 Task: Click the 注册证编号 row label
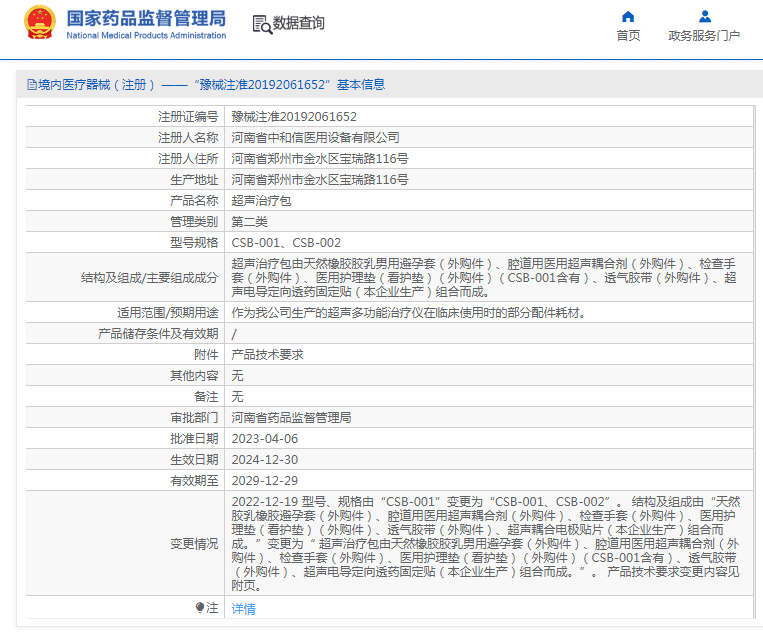tap(188, 117)
